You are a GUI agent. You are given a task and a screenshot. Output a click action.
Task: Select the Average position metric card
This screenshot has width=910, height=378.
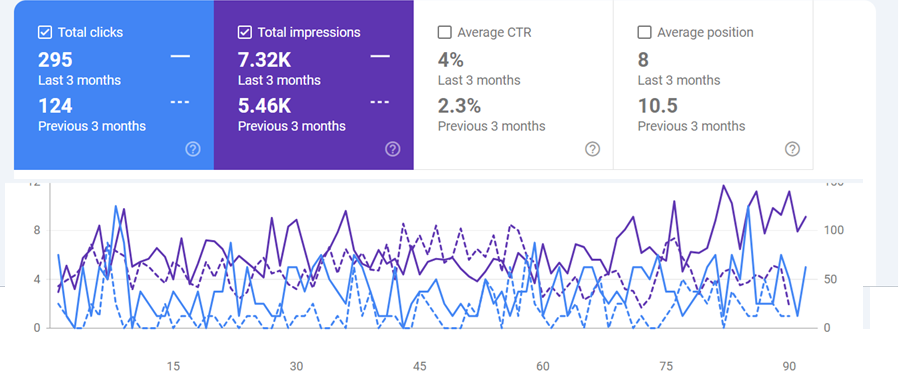(x=713, y=85)
